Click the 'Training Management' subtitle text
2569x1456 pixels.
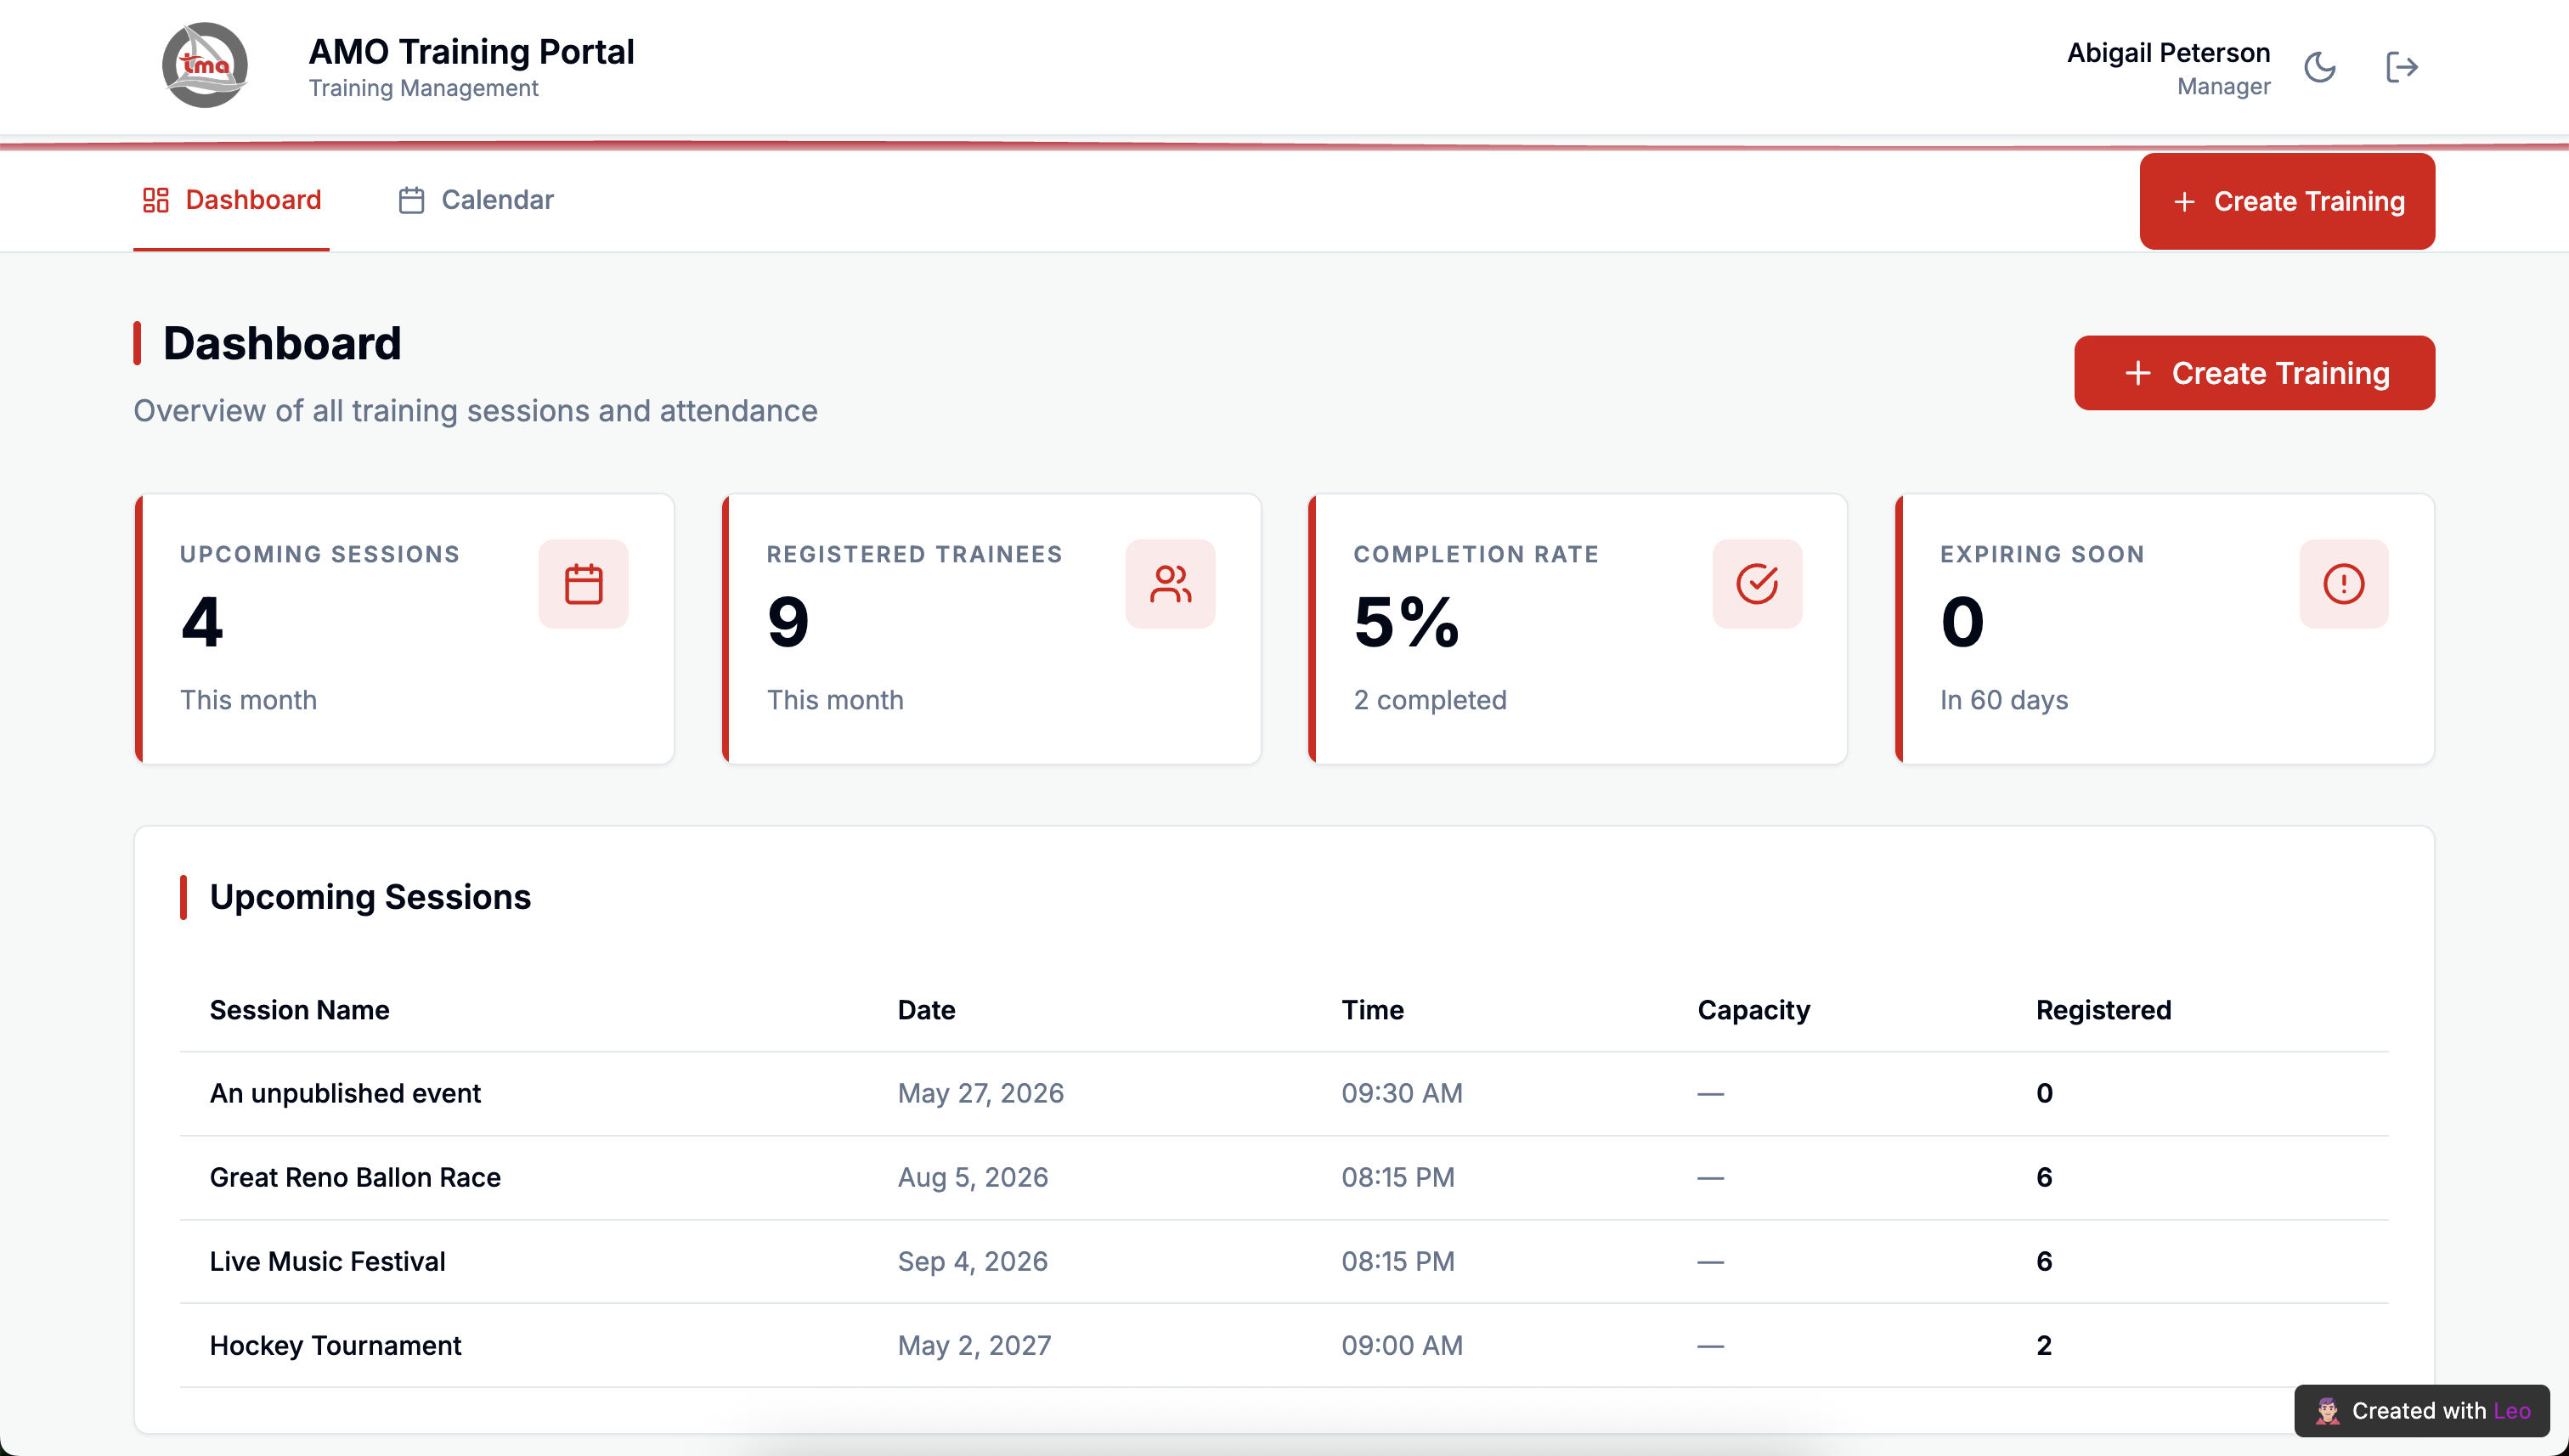423,88
